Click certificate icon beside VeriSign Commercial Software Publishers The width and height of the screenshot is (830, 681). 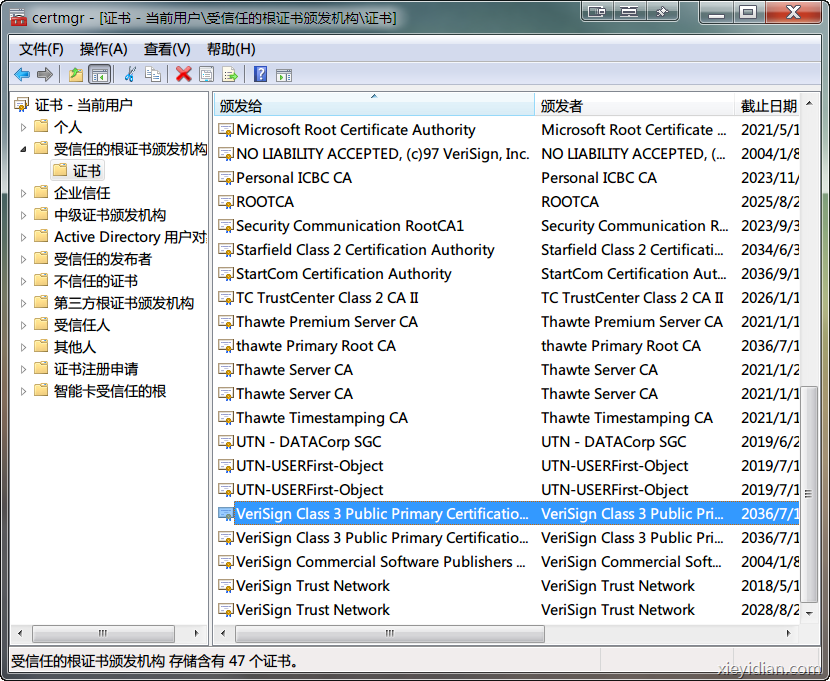point(226,562)
